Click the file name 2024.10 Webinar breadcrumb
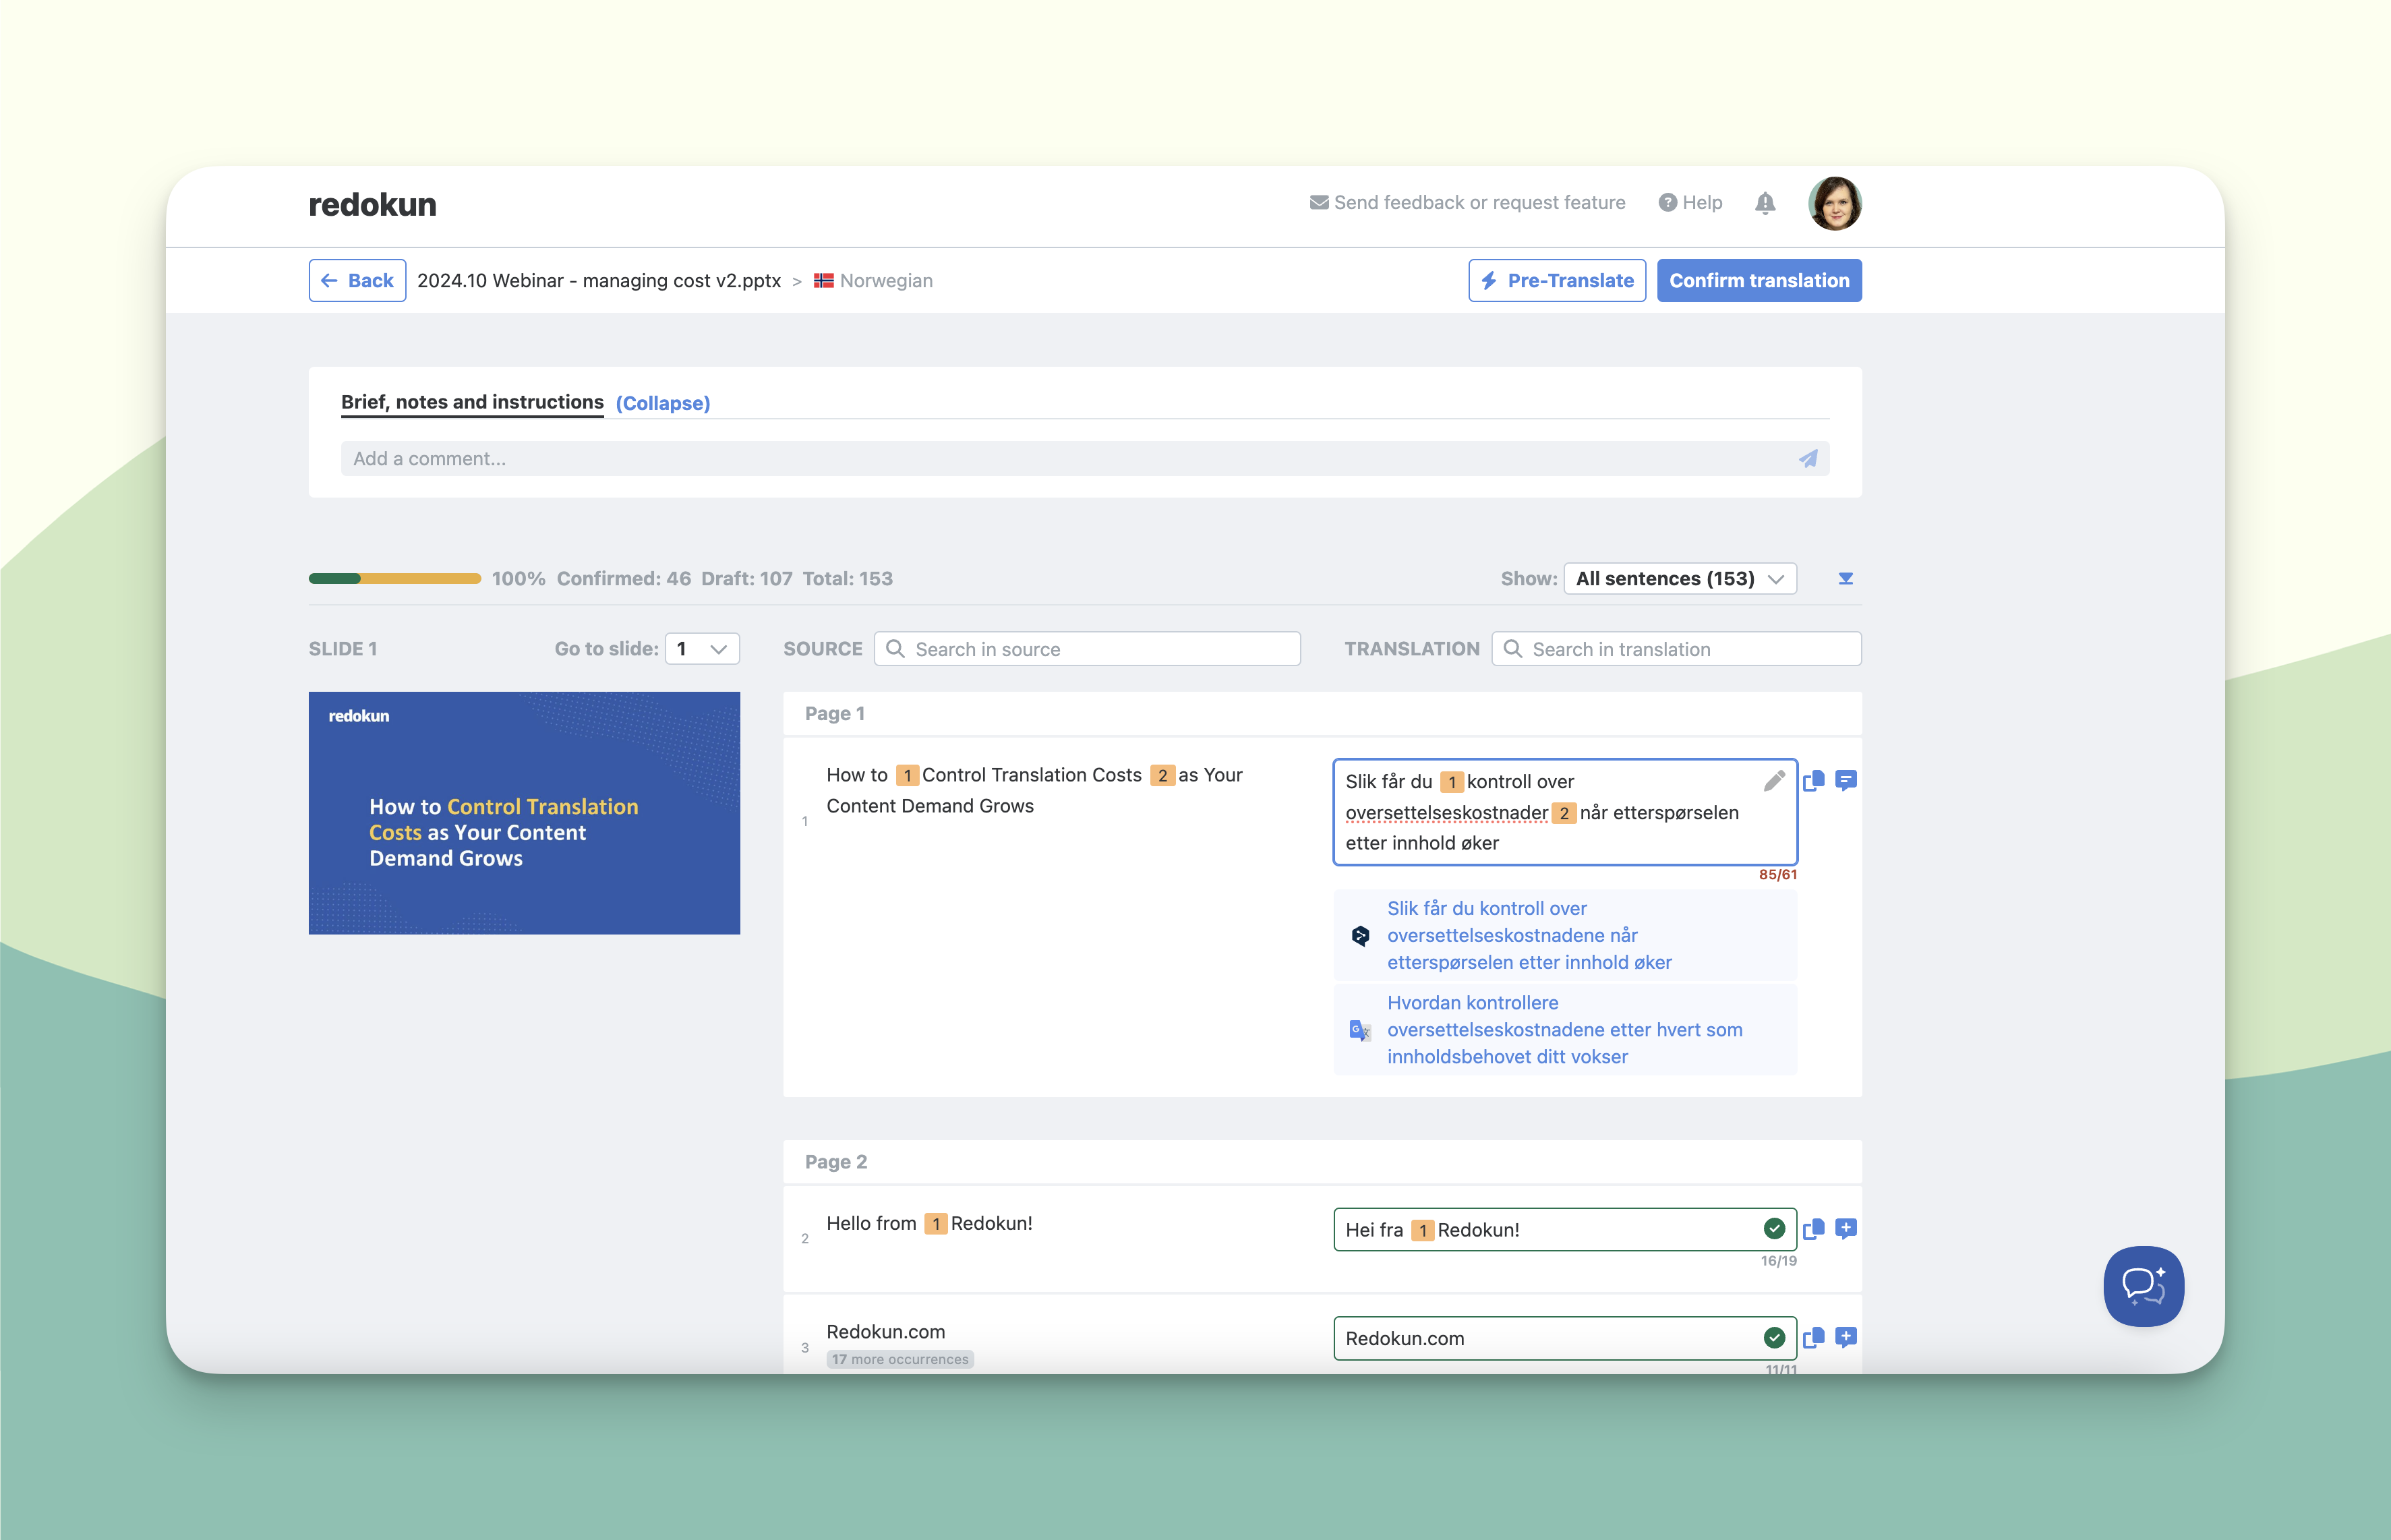This screenshot has width=2391, height=1540. click(x=599, y=280)
